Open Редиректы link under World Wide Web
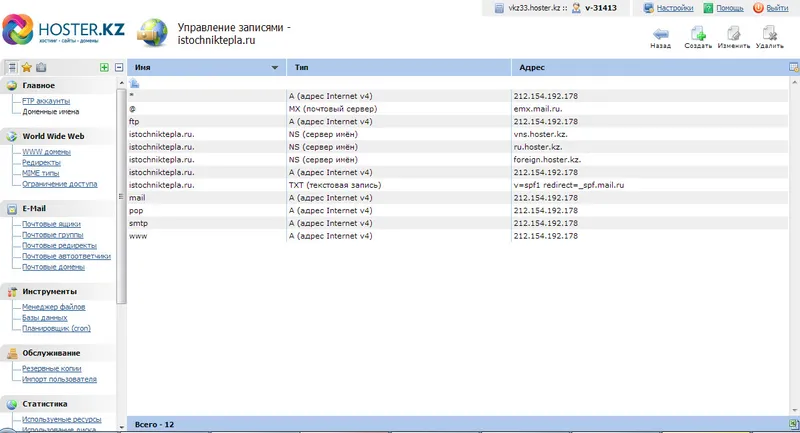This screenshot has width=800, height=433. 41,163
